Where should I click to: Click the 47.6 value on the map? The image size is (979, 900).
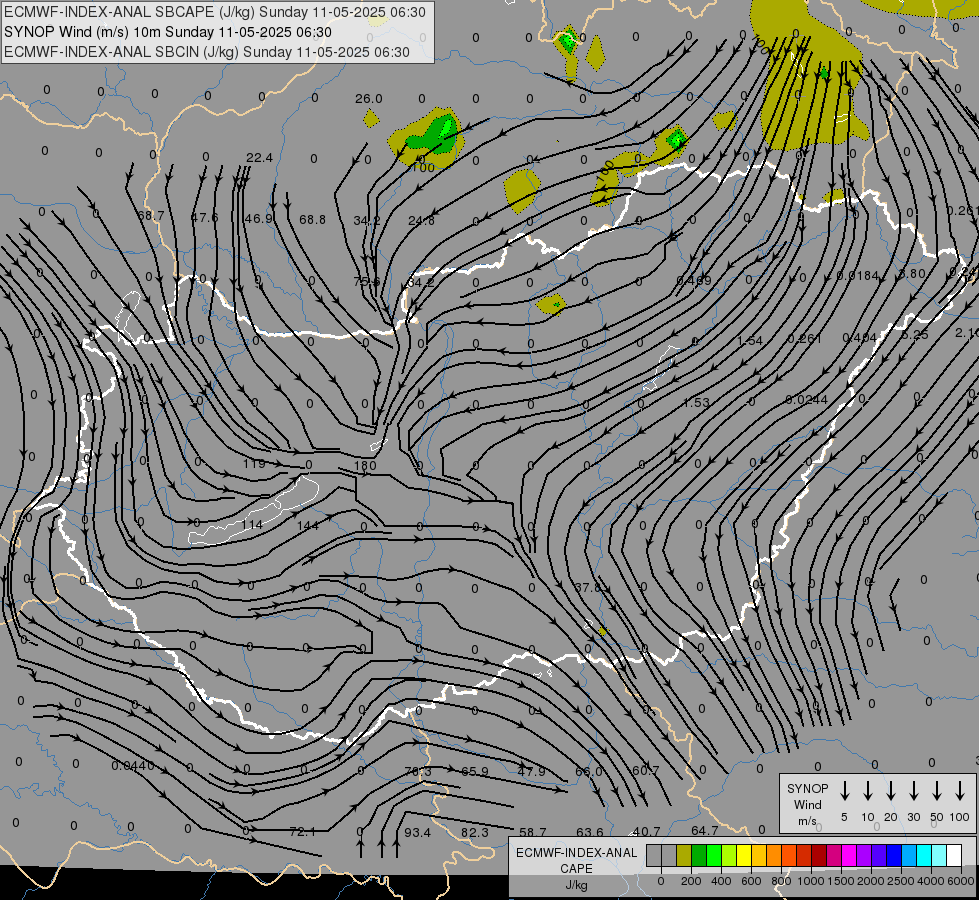tap(205, 217)
